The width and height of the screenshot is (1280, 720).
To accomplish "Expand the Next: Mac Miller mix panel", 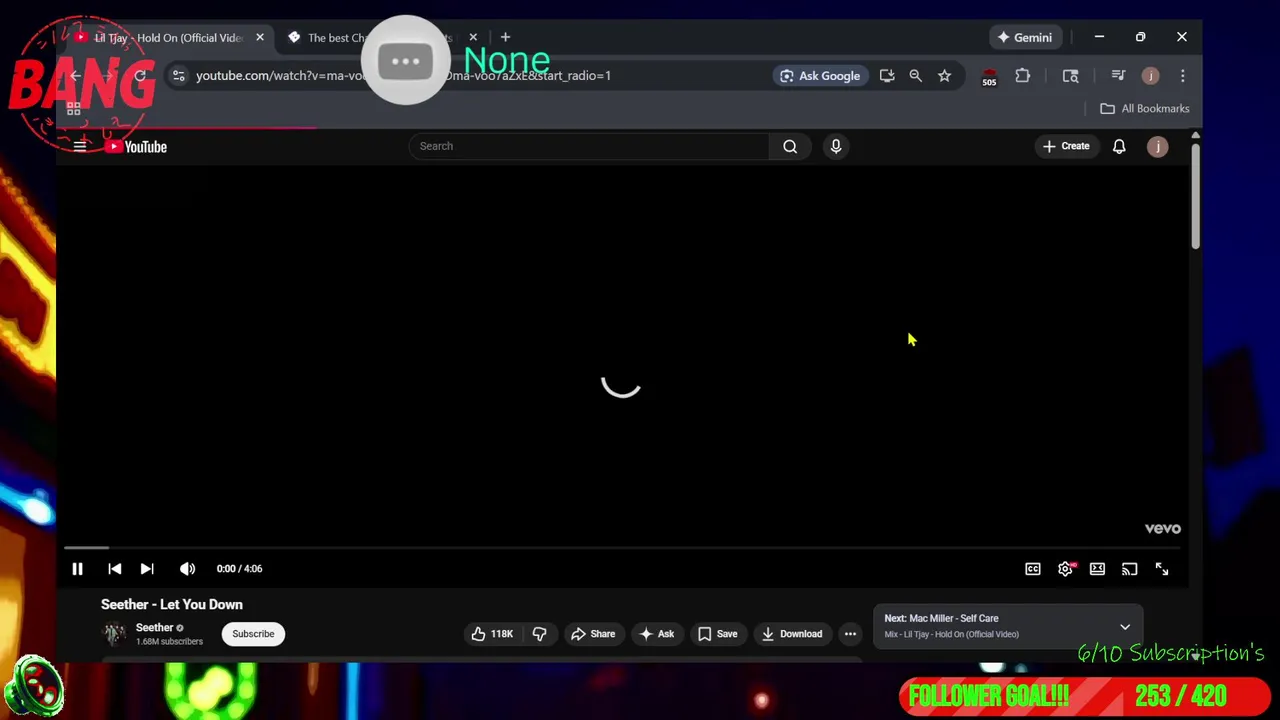I will pyautogui.click(x=1125, y=627).
